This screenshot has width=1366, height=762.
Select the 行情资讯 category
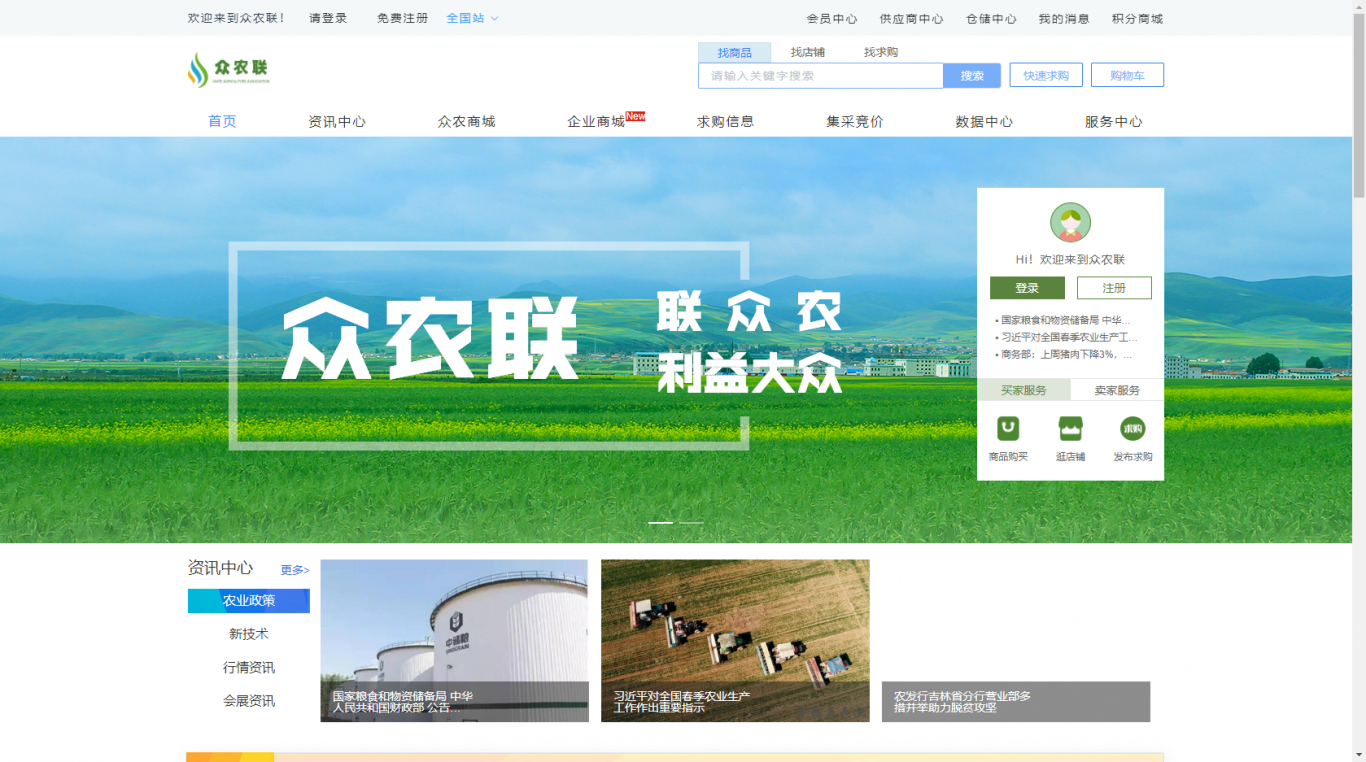[249, 667]
